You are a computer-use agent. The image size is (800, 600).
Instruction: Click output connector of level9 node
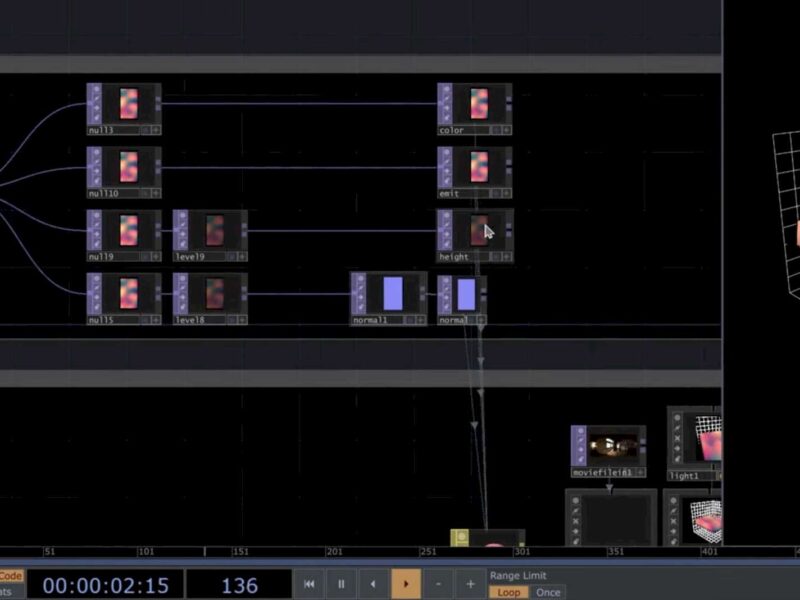[x=244, y=230]
